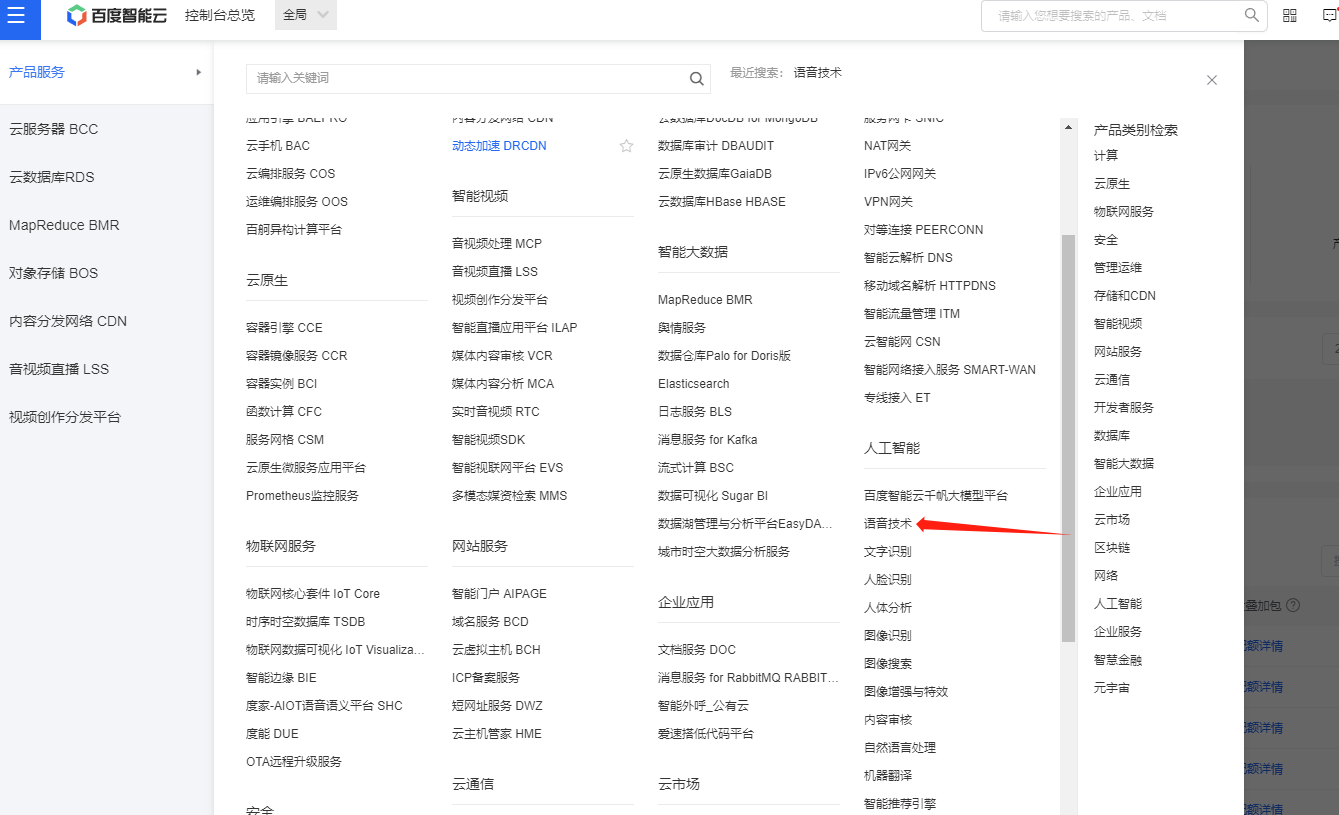Jump to 智慧金融 category
The image size is (1339, 815).
[1118, 660]
